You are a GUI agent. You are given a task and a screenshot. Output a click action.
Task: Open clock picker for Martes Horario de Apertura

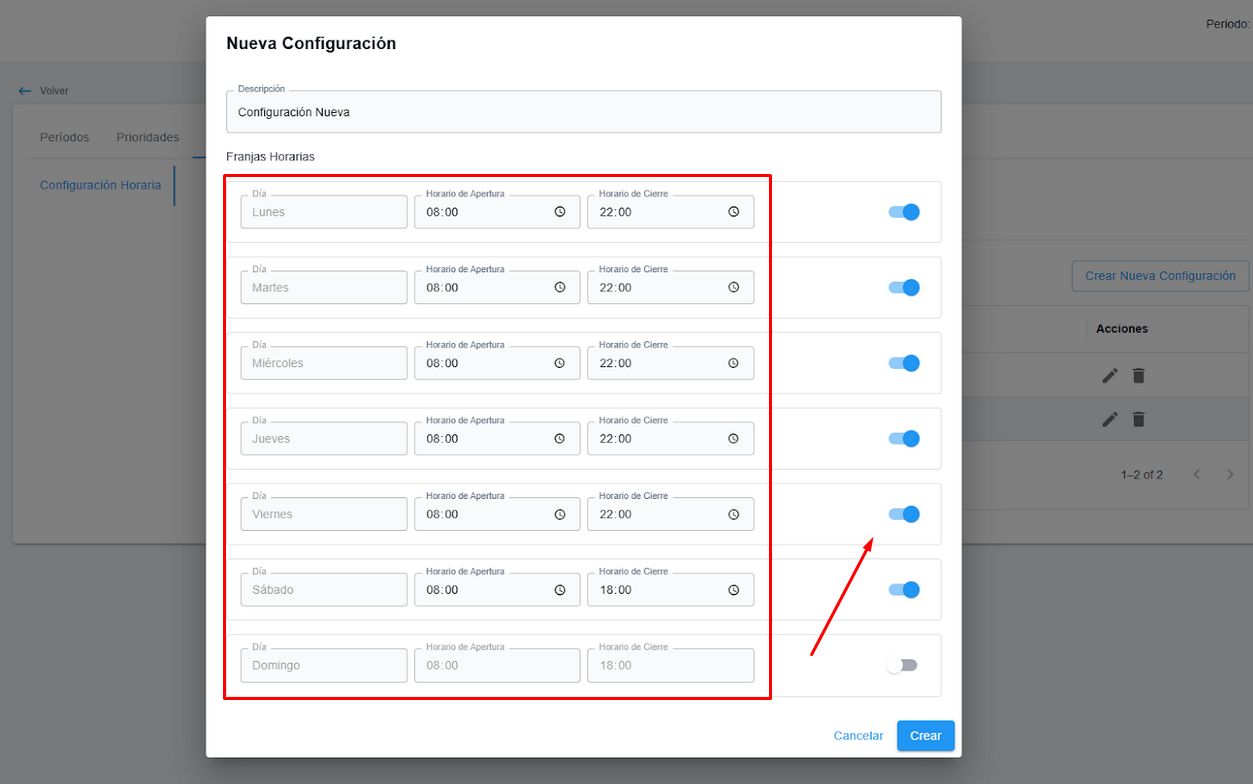pyautogui.click(x=560, y=288)
